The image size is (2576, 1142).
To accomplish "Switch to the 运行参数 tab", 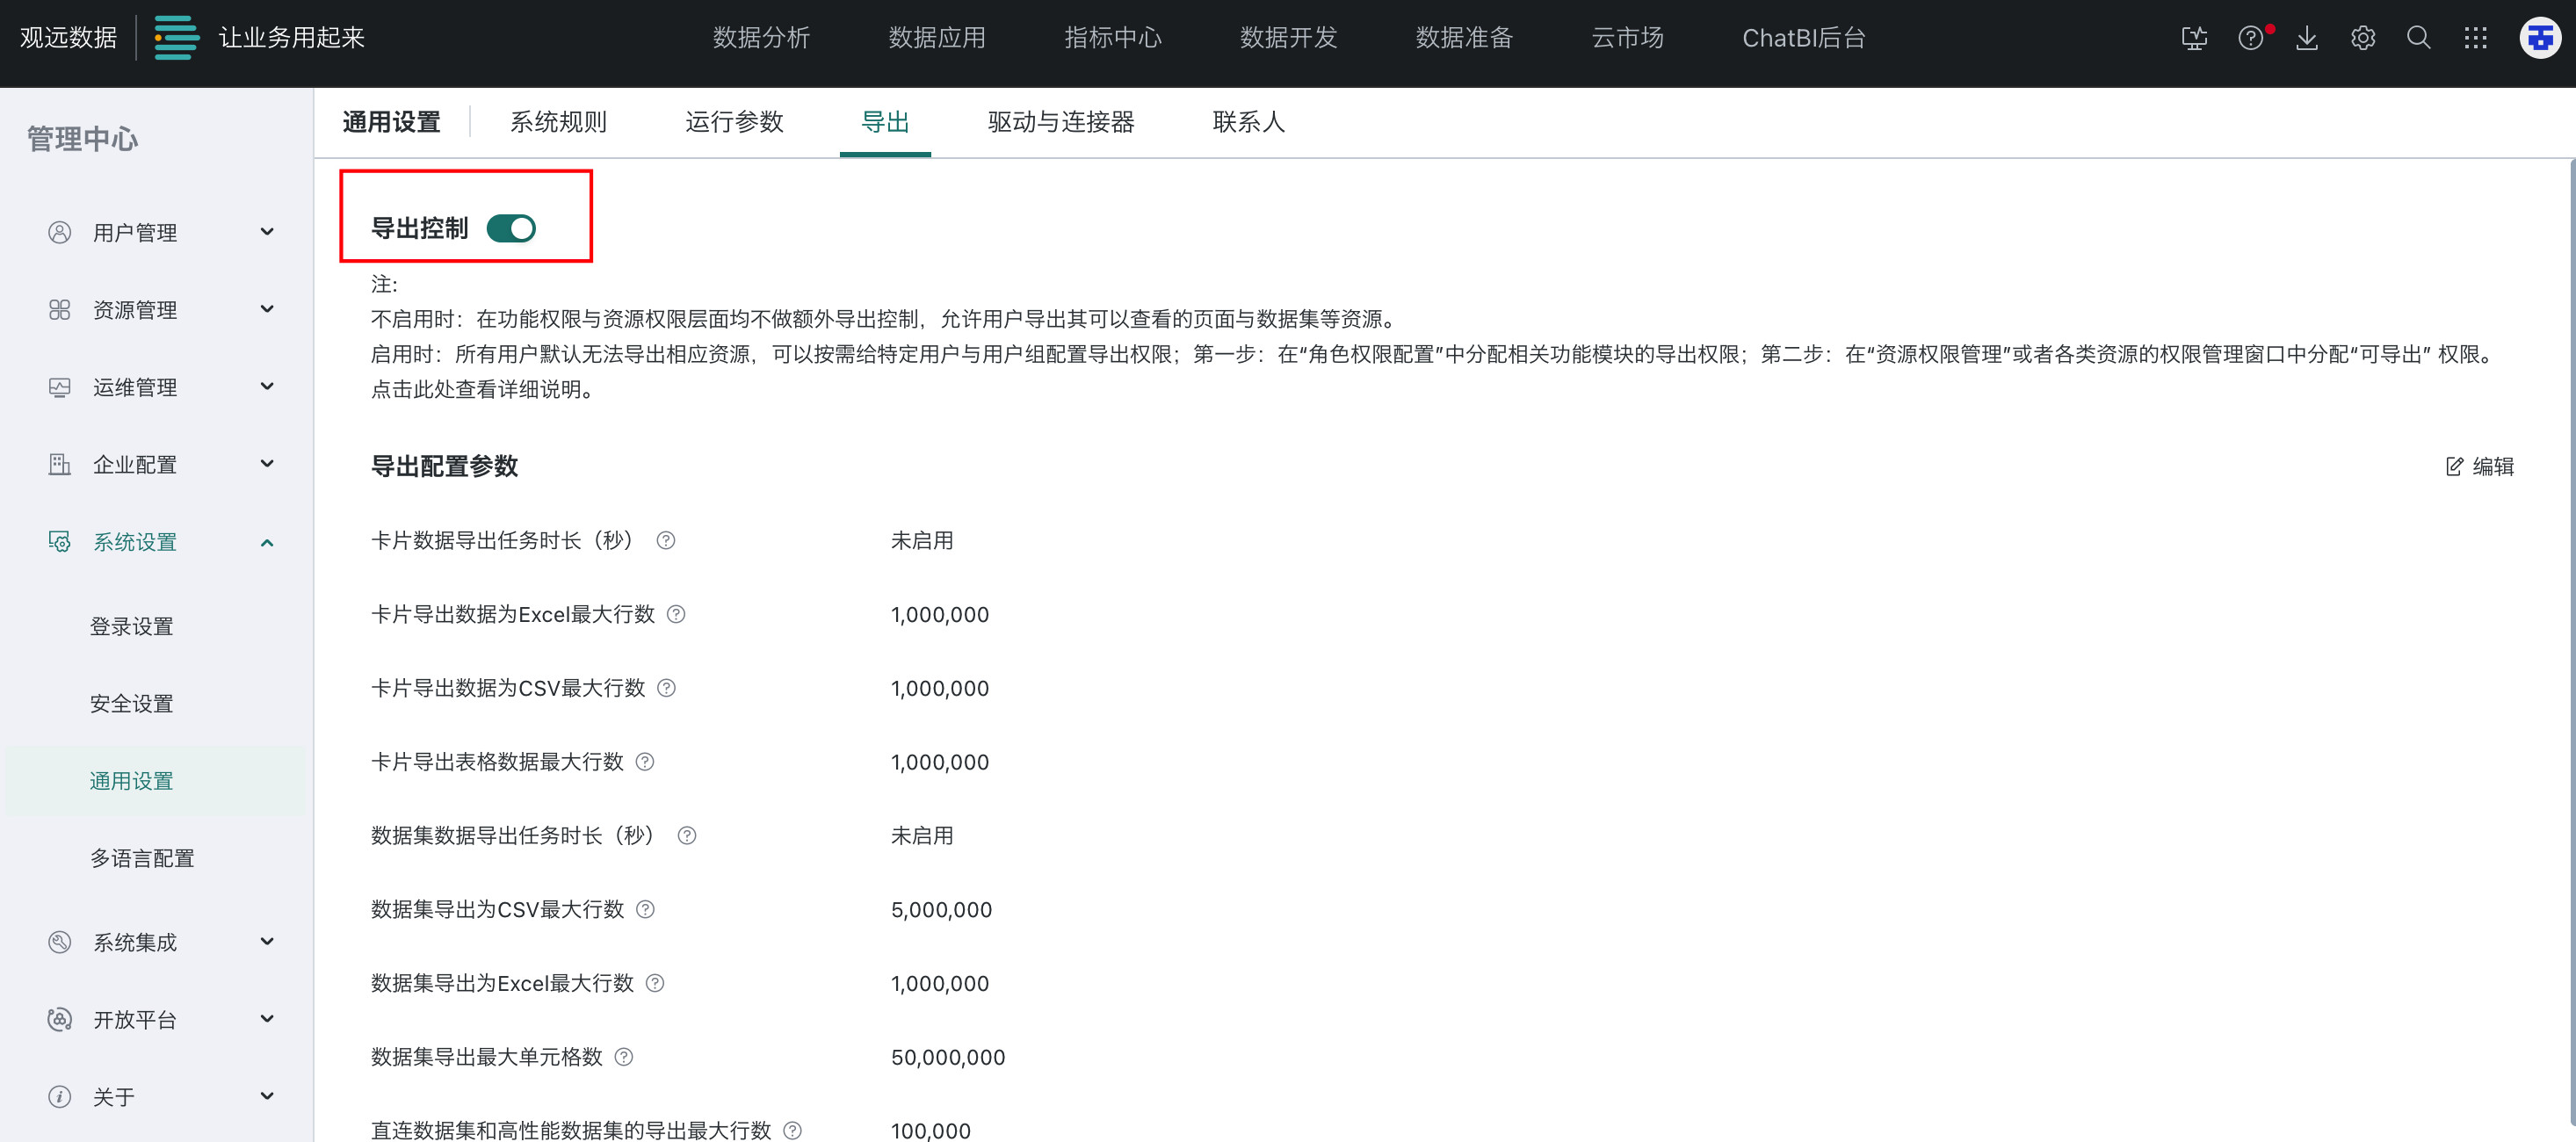I will (734, 122).
